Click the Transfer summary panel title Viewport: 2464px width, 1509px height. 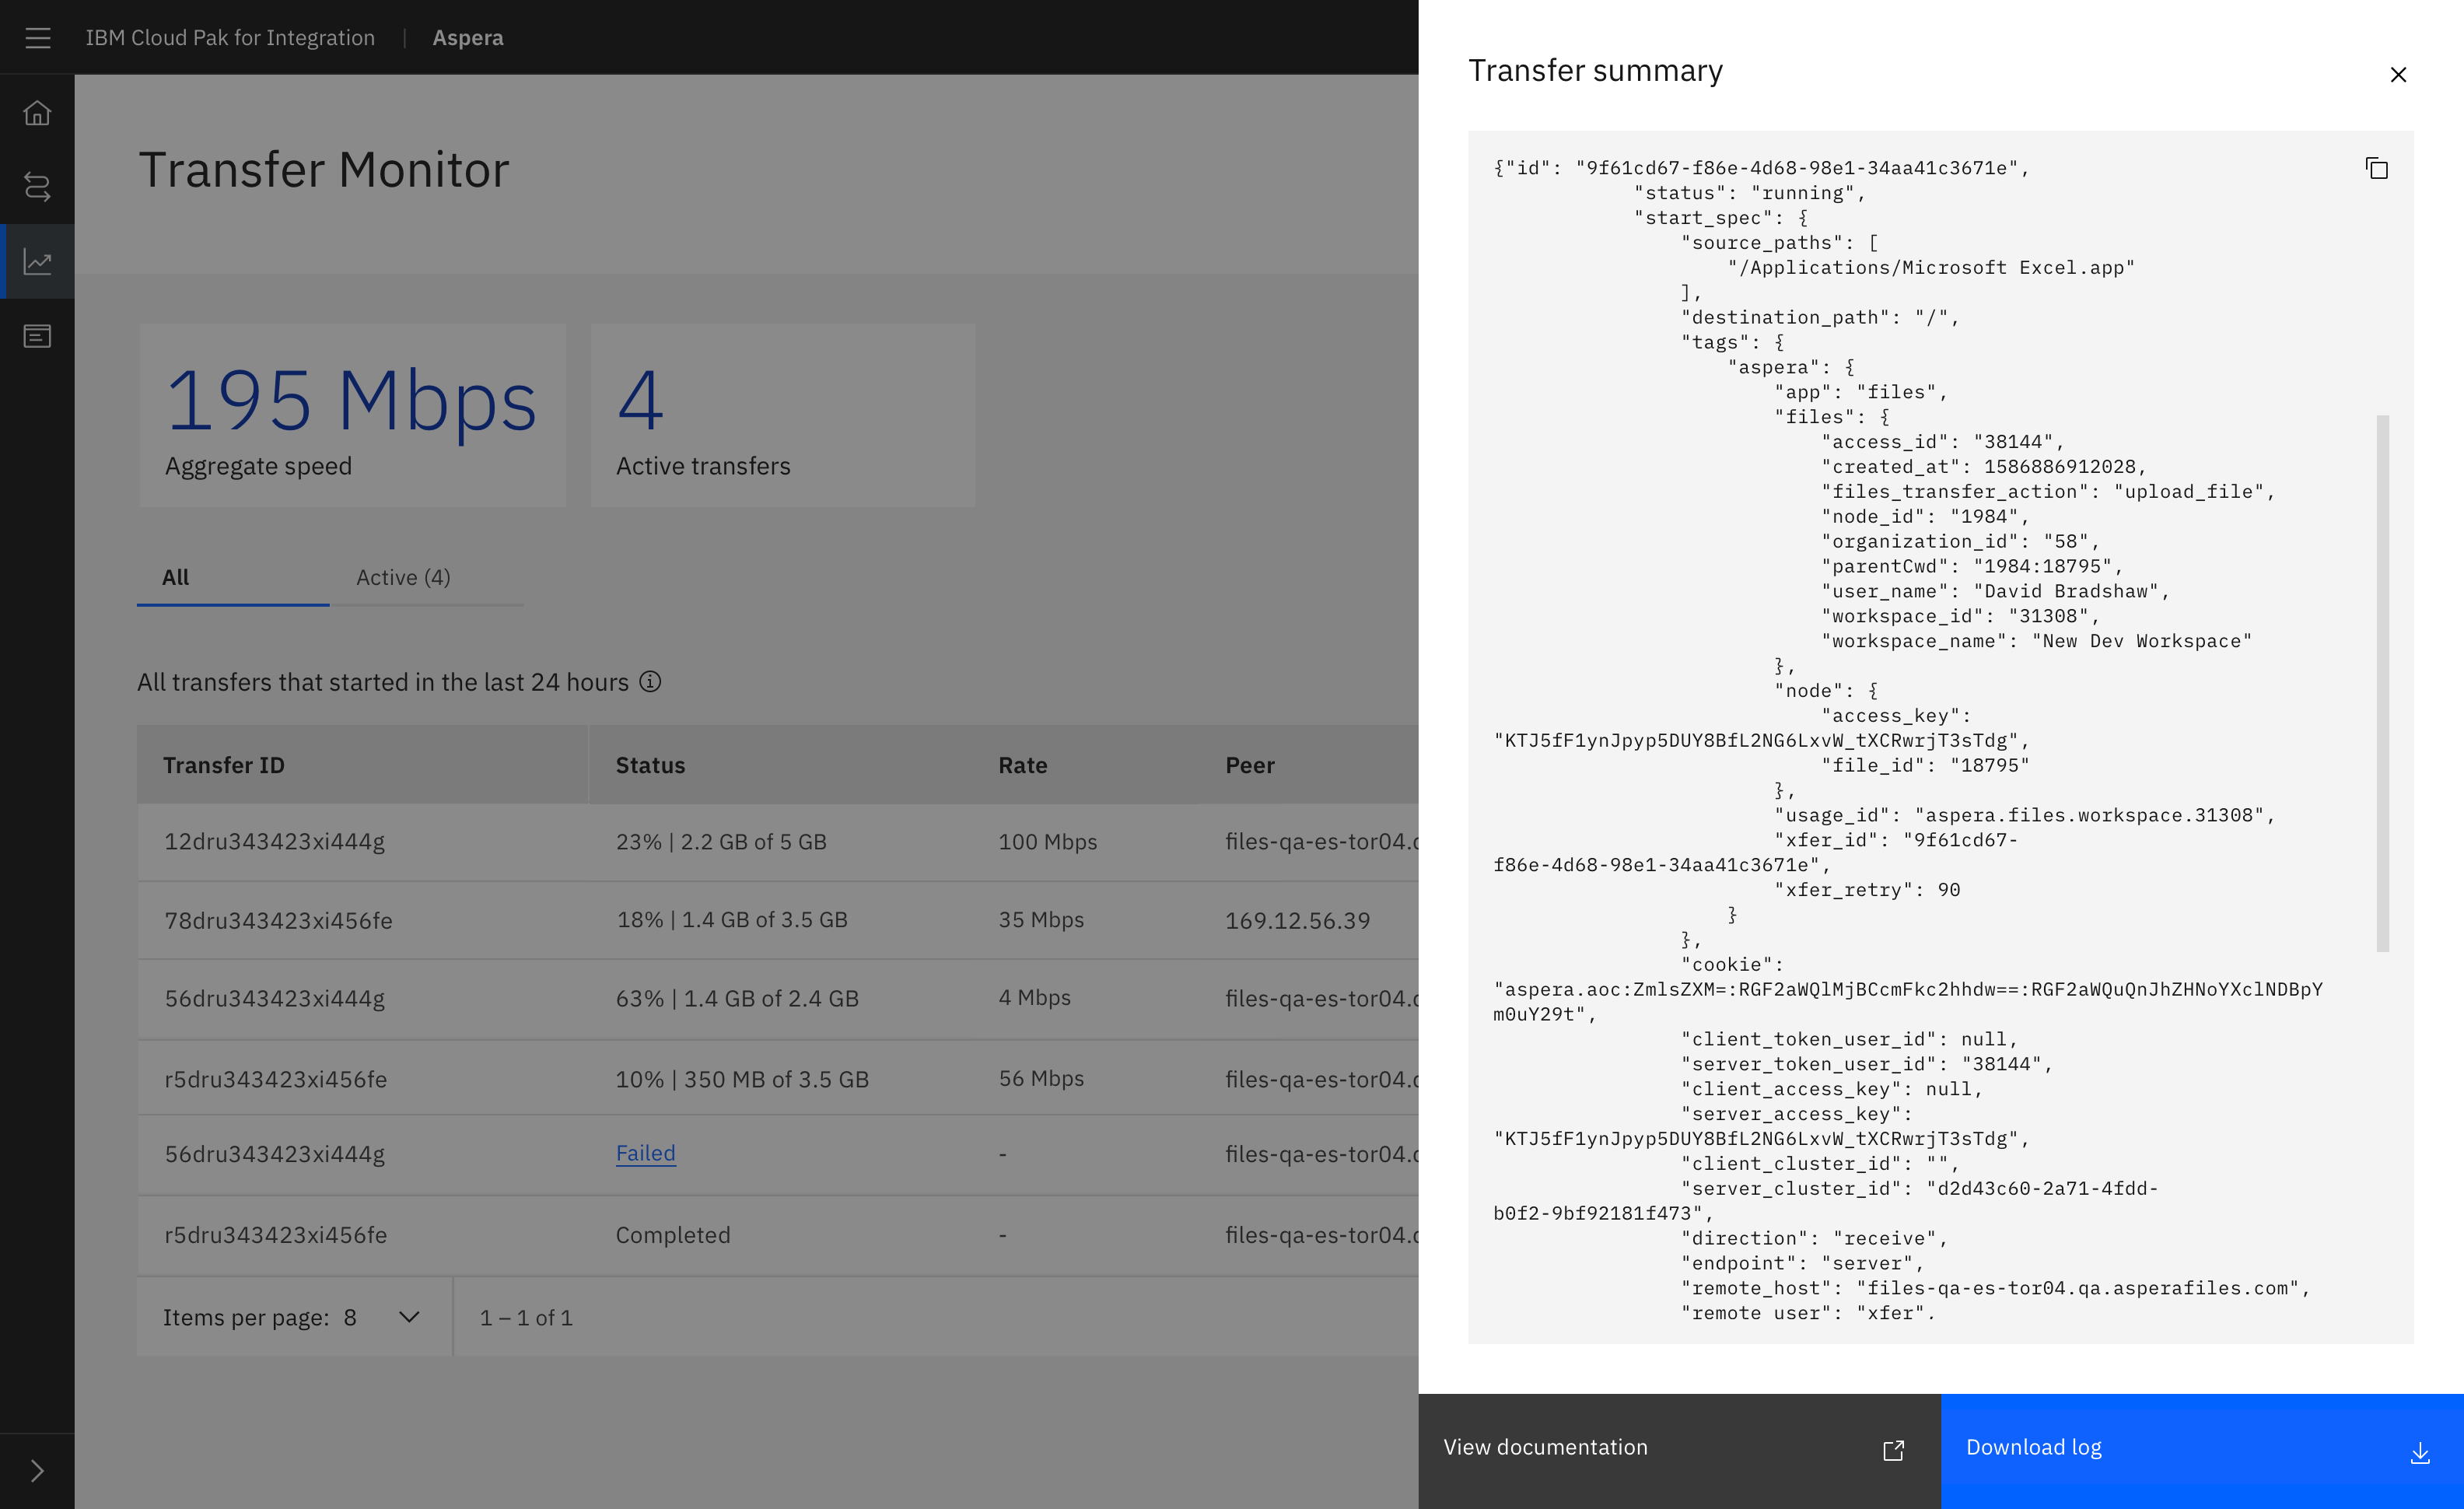coord(1595,71)
